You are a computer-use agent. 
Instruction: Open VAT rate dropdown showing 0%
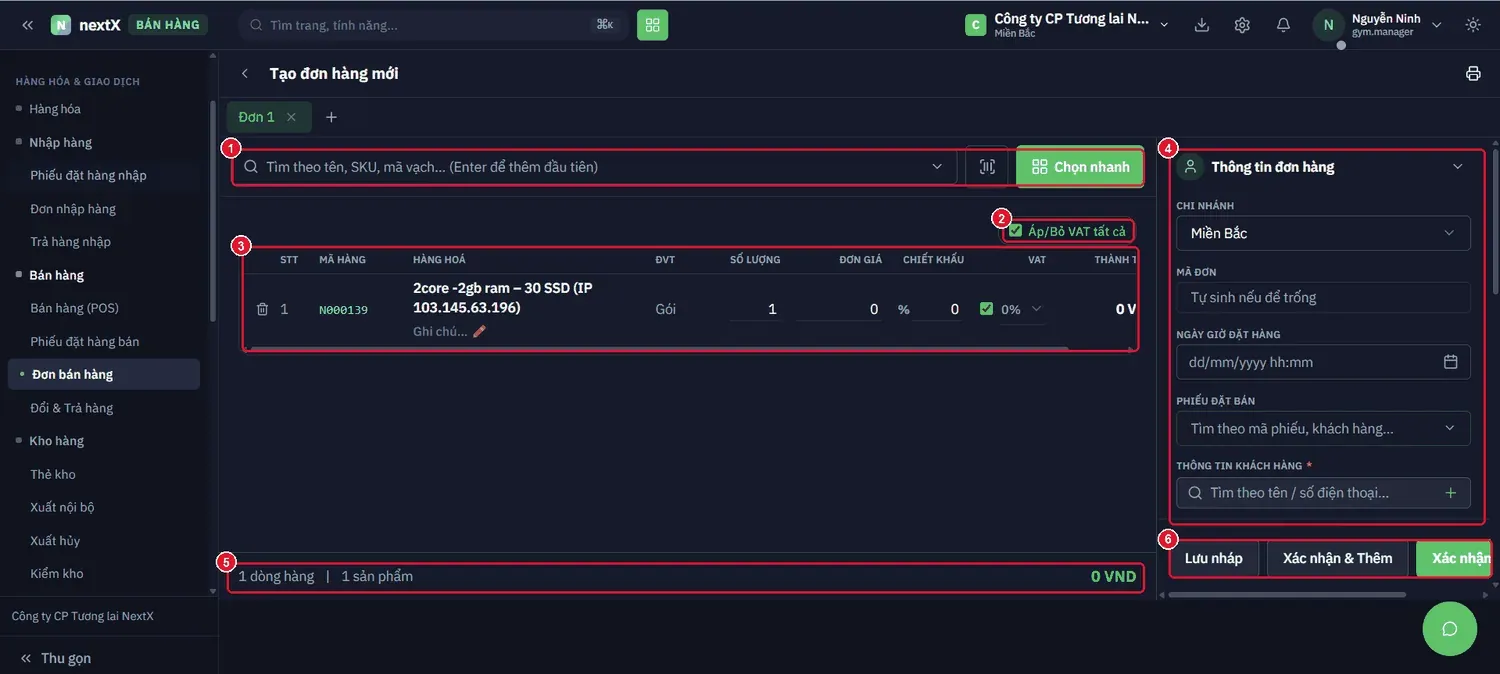pyautogui.click(x=1023, y=310)
